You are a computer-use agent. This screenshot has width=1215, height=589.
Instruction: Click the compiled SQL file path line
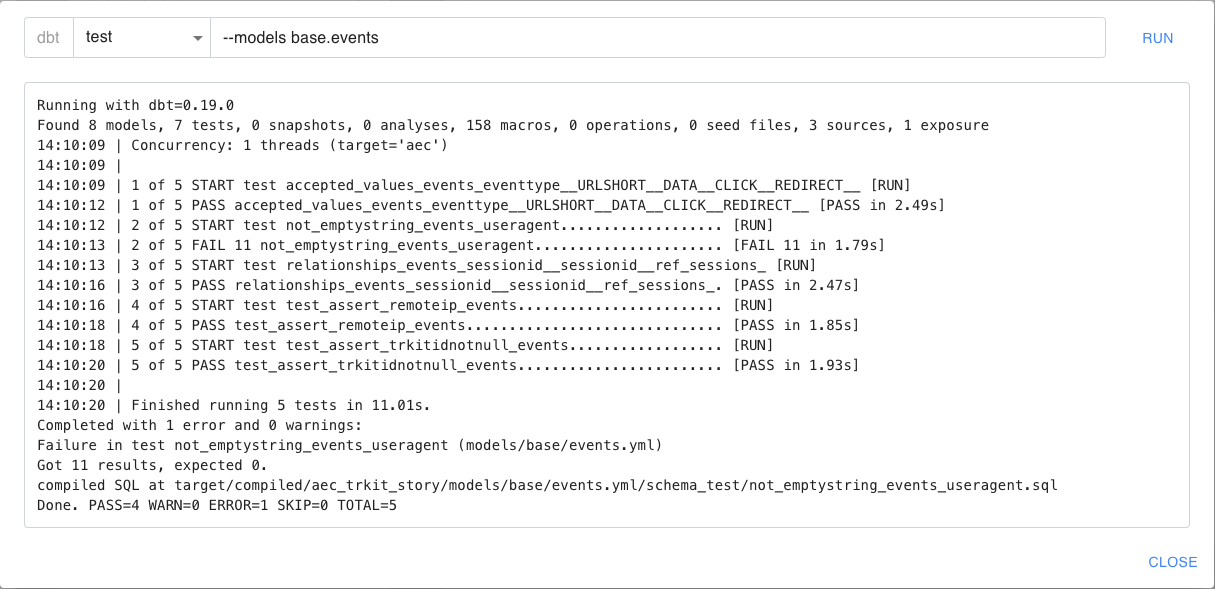547,485
